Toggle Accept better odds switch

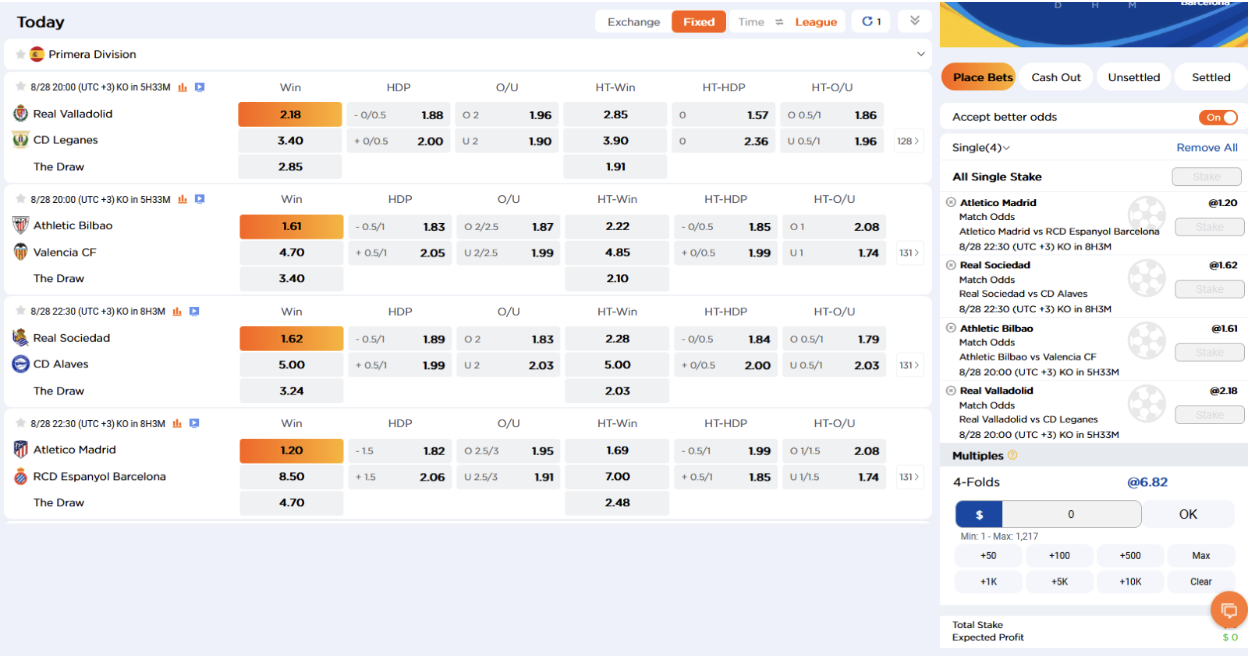pos(1218,118)
